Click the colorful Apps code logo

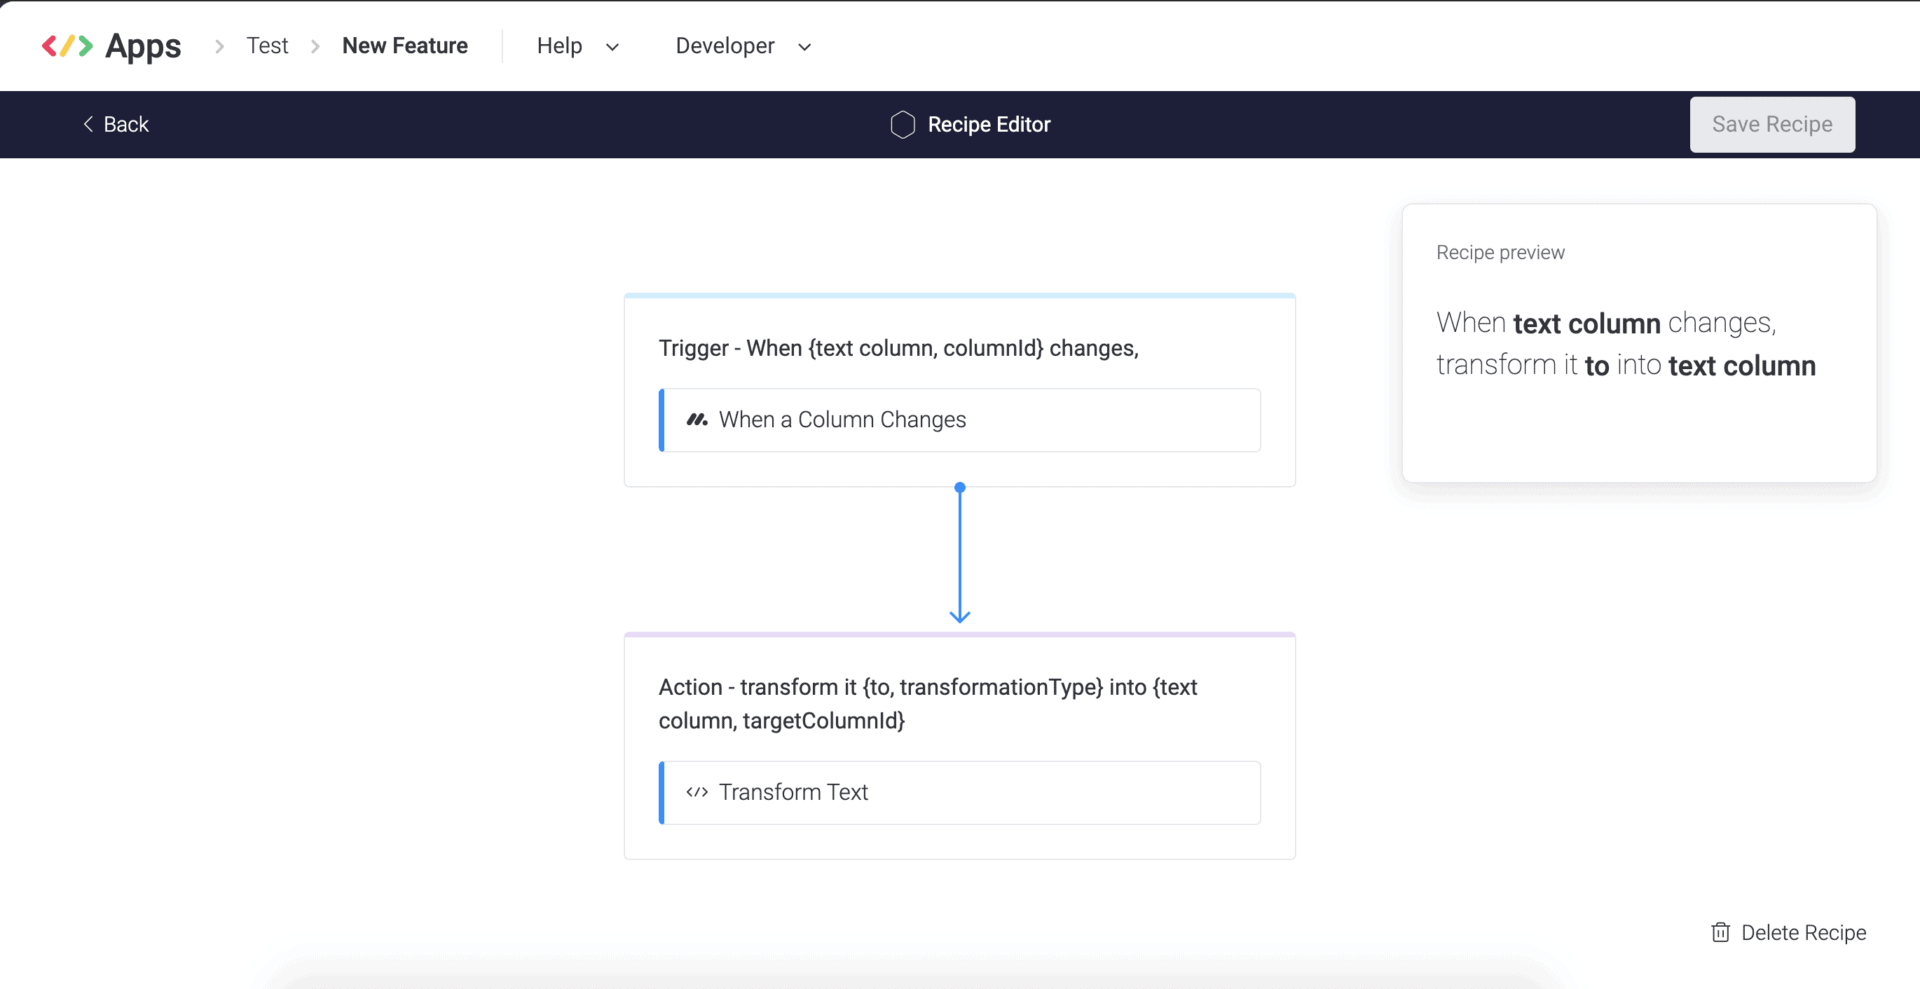(x=67, y=46)
